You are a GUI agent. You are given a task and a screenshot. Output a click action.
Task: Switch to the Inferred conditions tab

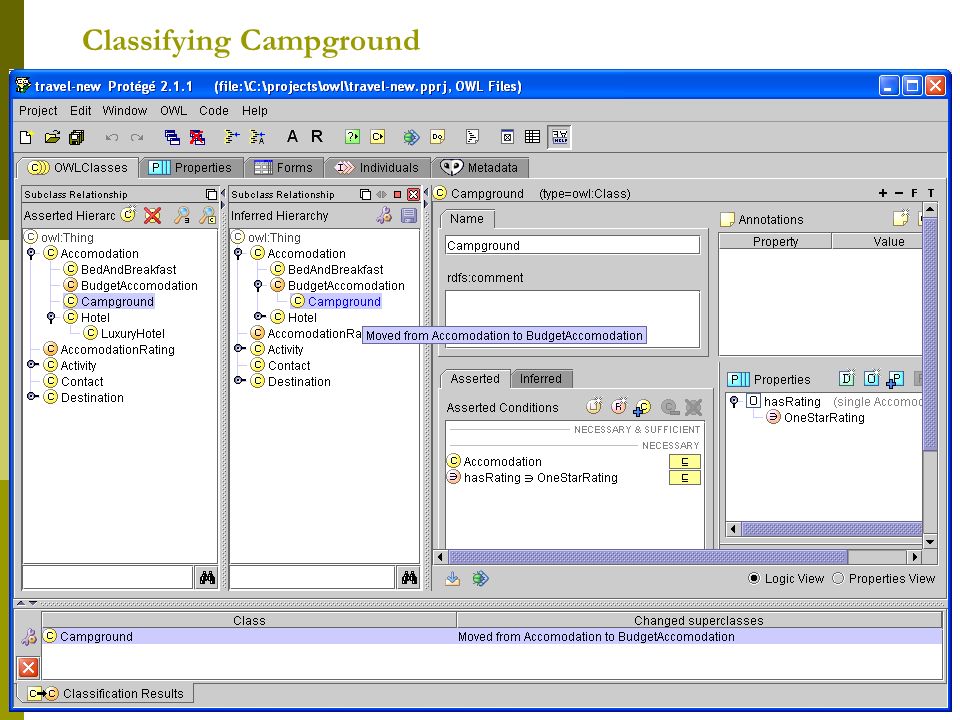pos(541,379)
